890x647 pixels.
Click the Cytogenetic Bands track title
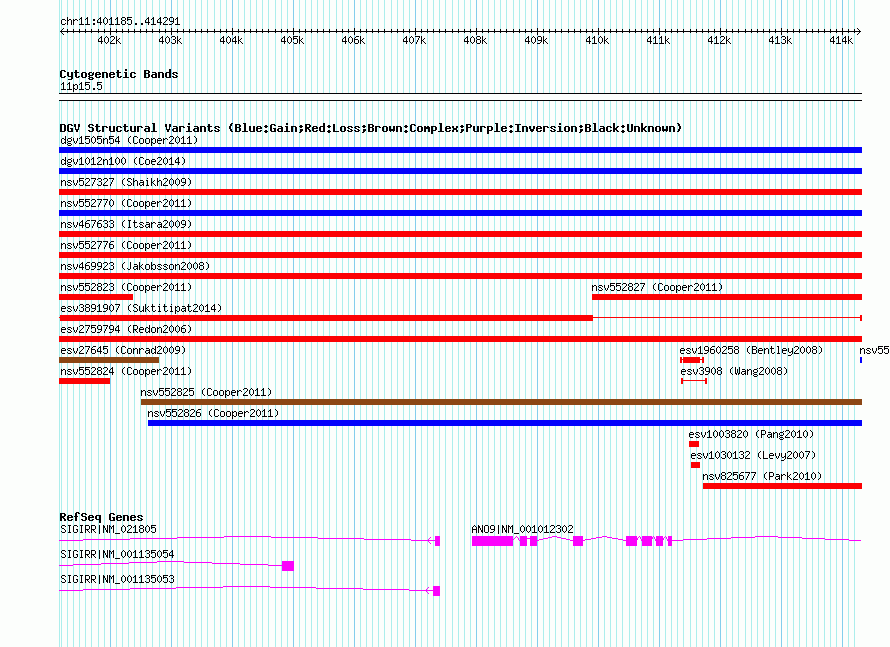coord(119,74)
